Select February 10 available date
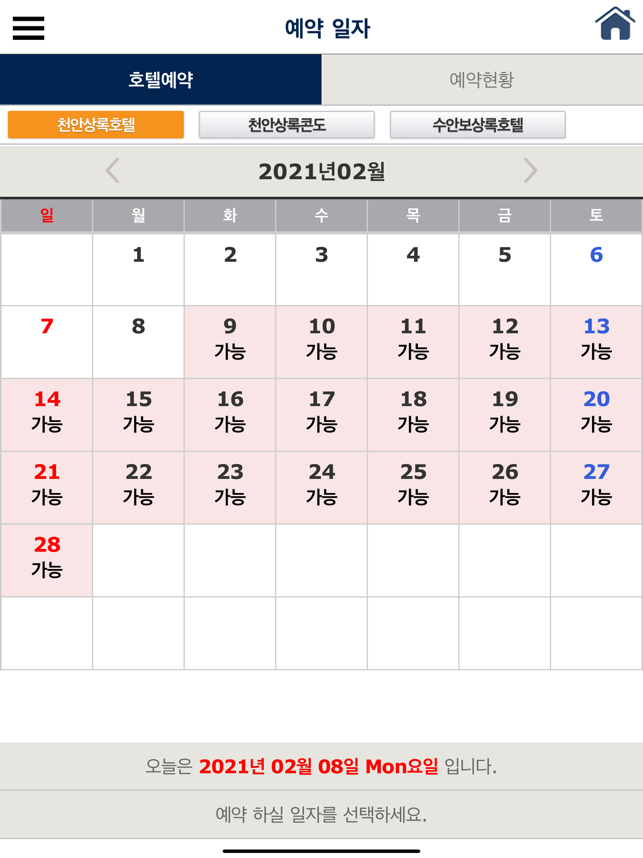Image resolution: width=643 pixels, height=858 pixels. click(322, 342)
